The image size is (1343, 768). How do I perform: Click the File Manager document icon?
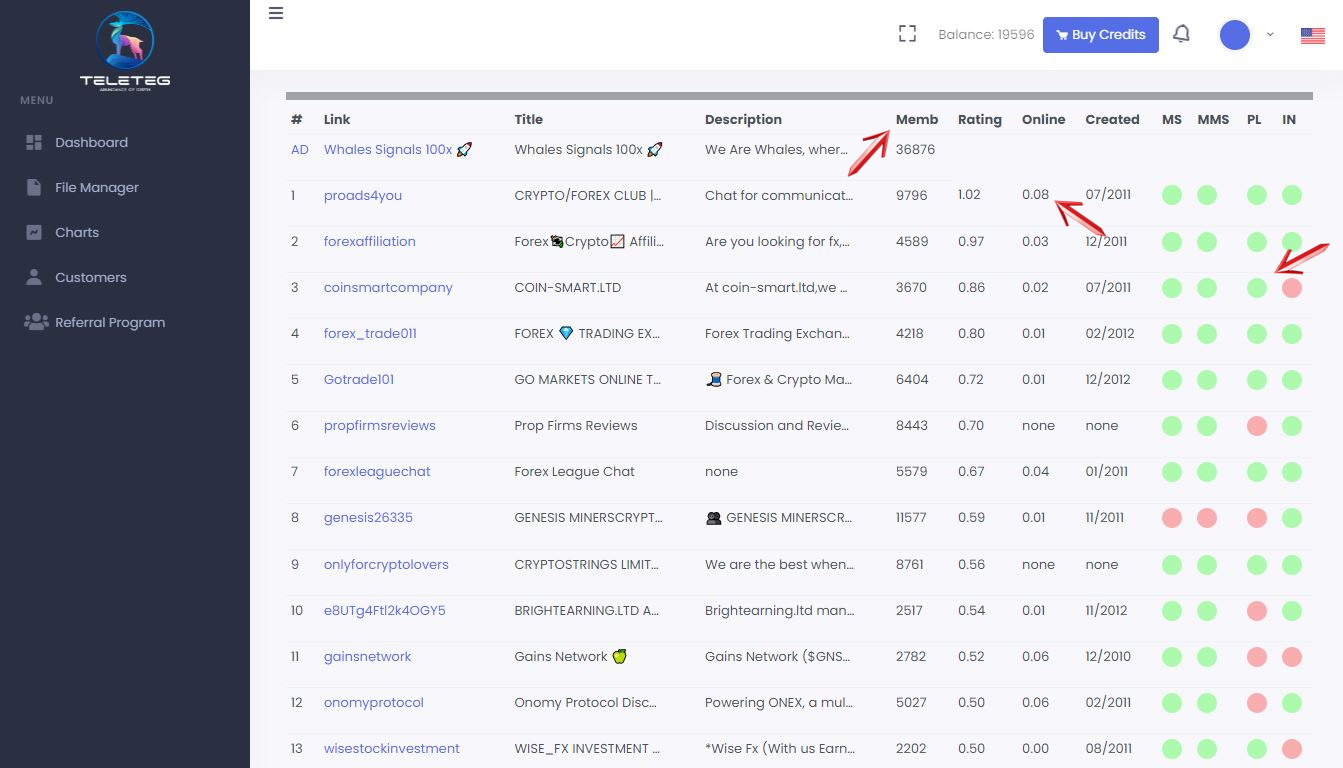(34, 187)
